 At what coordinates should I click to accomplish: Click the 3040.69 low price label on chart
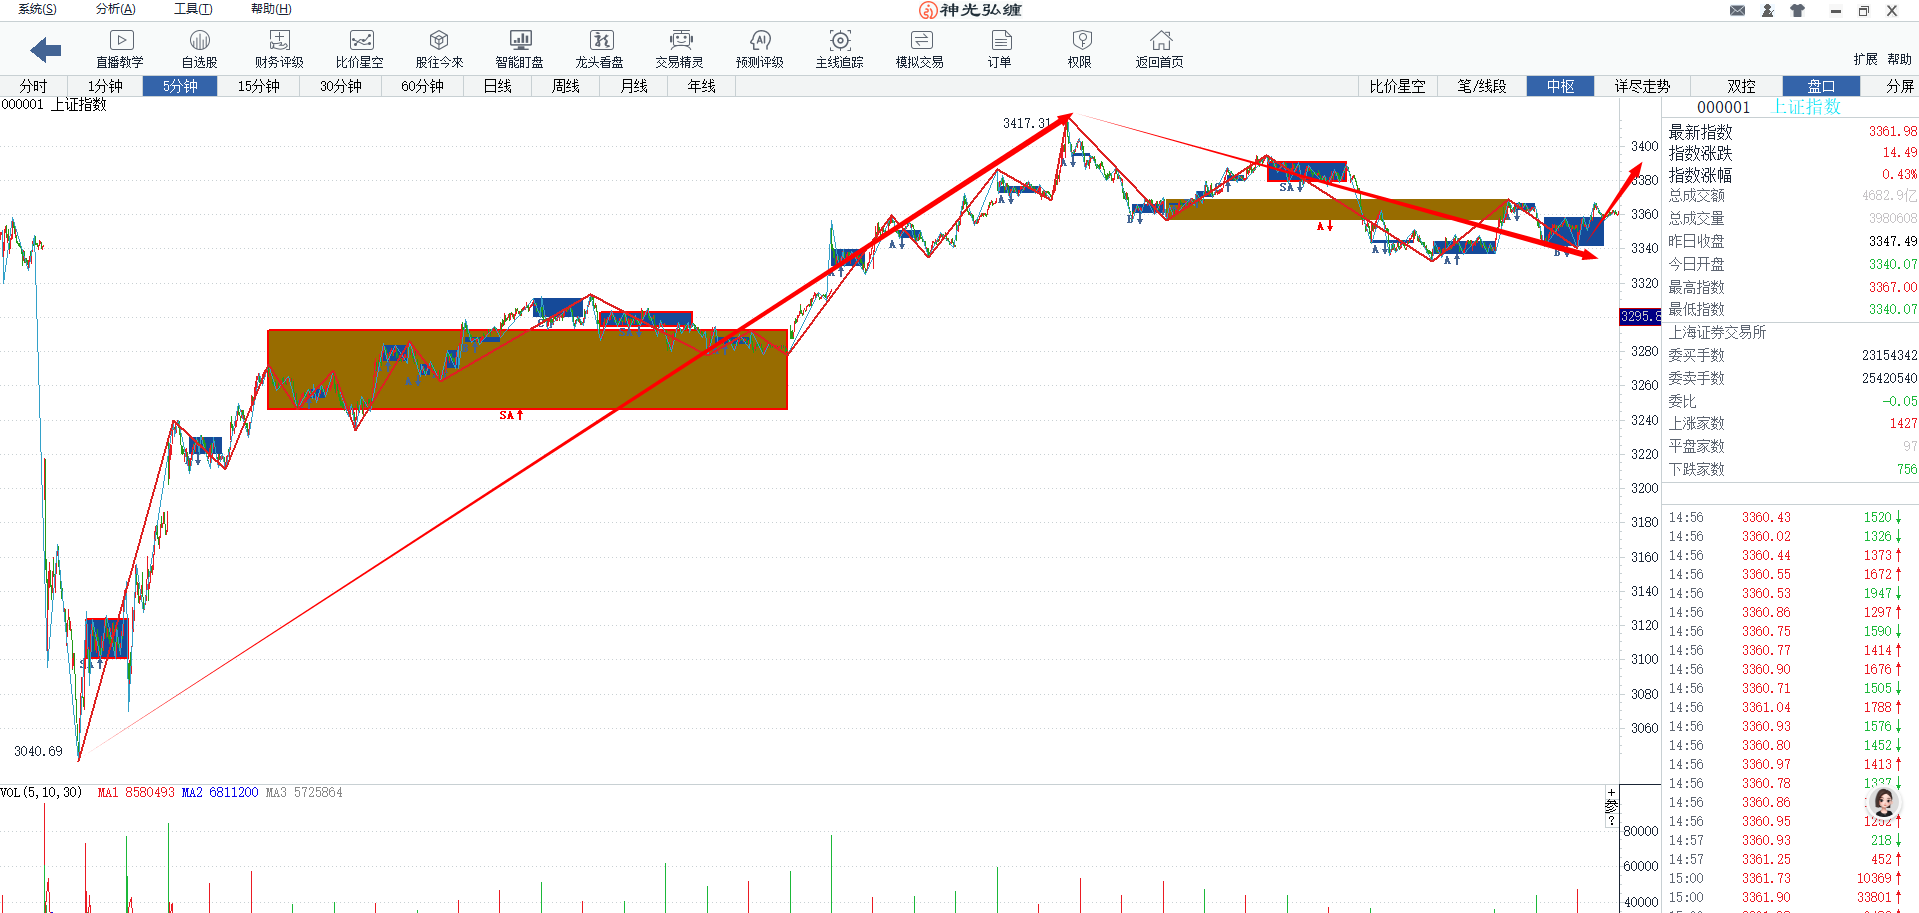click(x=38, y=751)
